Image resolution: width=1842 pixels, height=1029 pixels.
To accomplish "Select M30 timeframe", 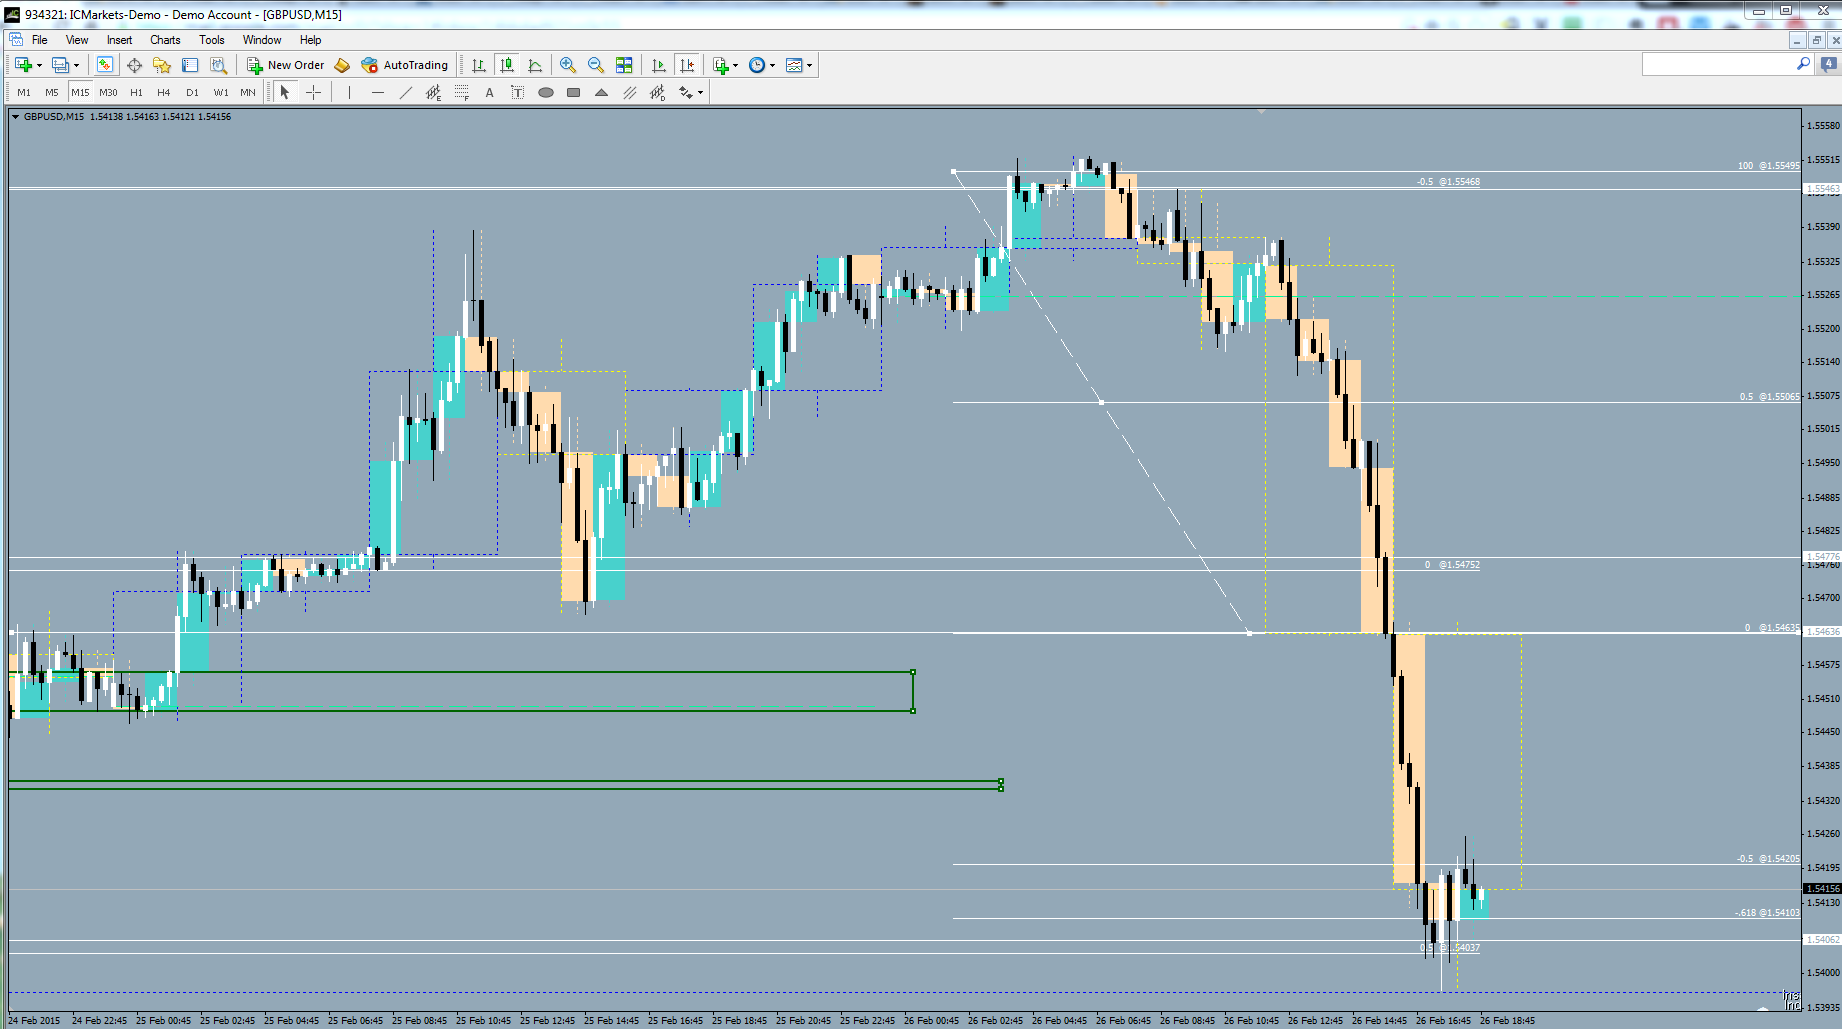I will (x=108, y=92).
